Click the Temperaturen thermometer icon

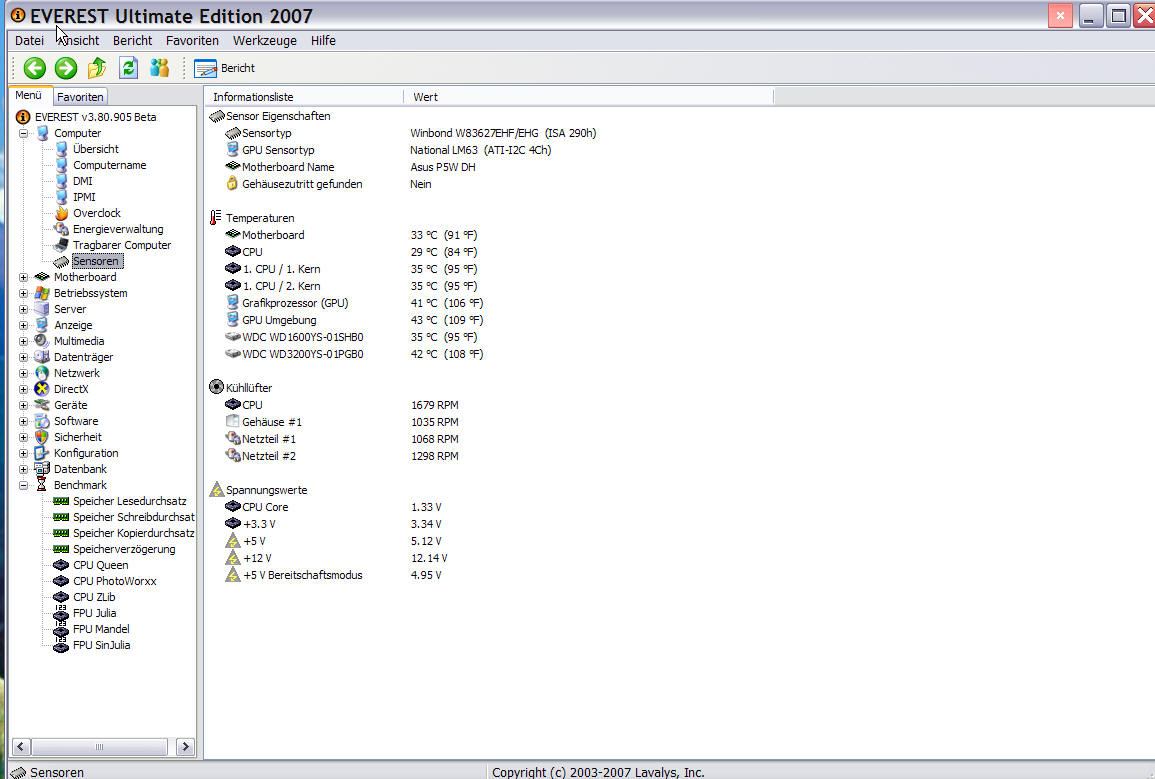[x=215, y=218]
